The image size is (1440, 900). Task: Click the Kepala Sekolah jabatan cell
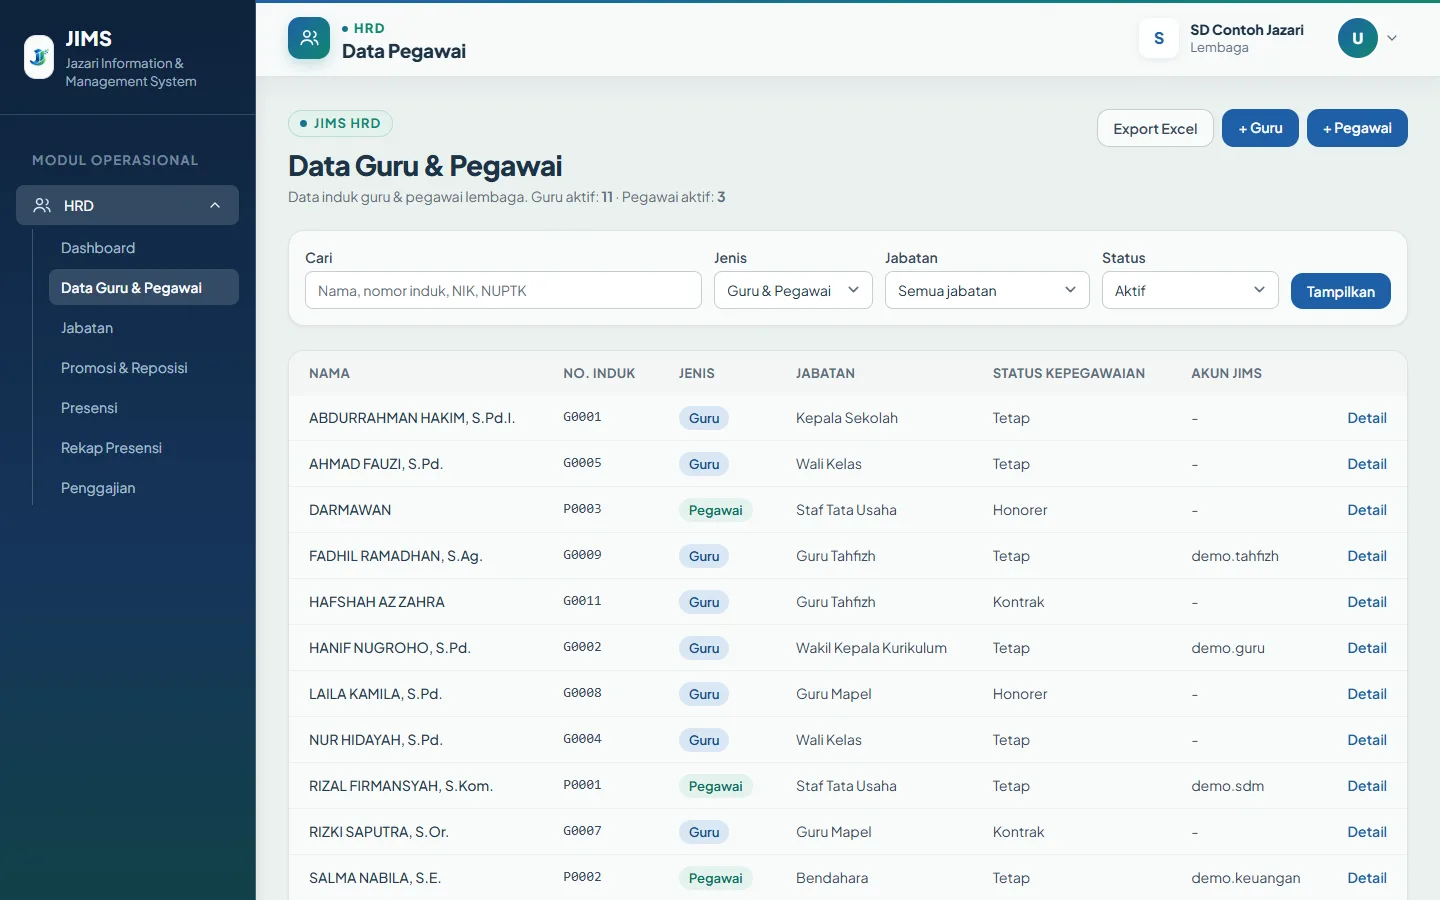click(846, 418)
